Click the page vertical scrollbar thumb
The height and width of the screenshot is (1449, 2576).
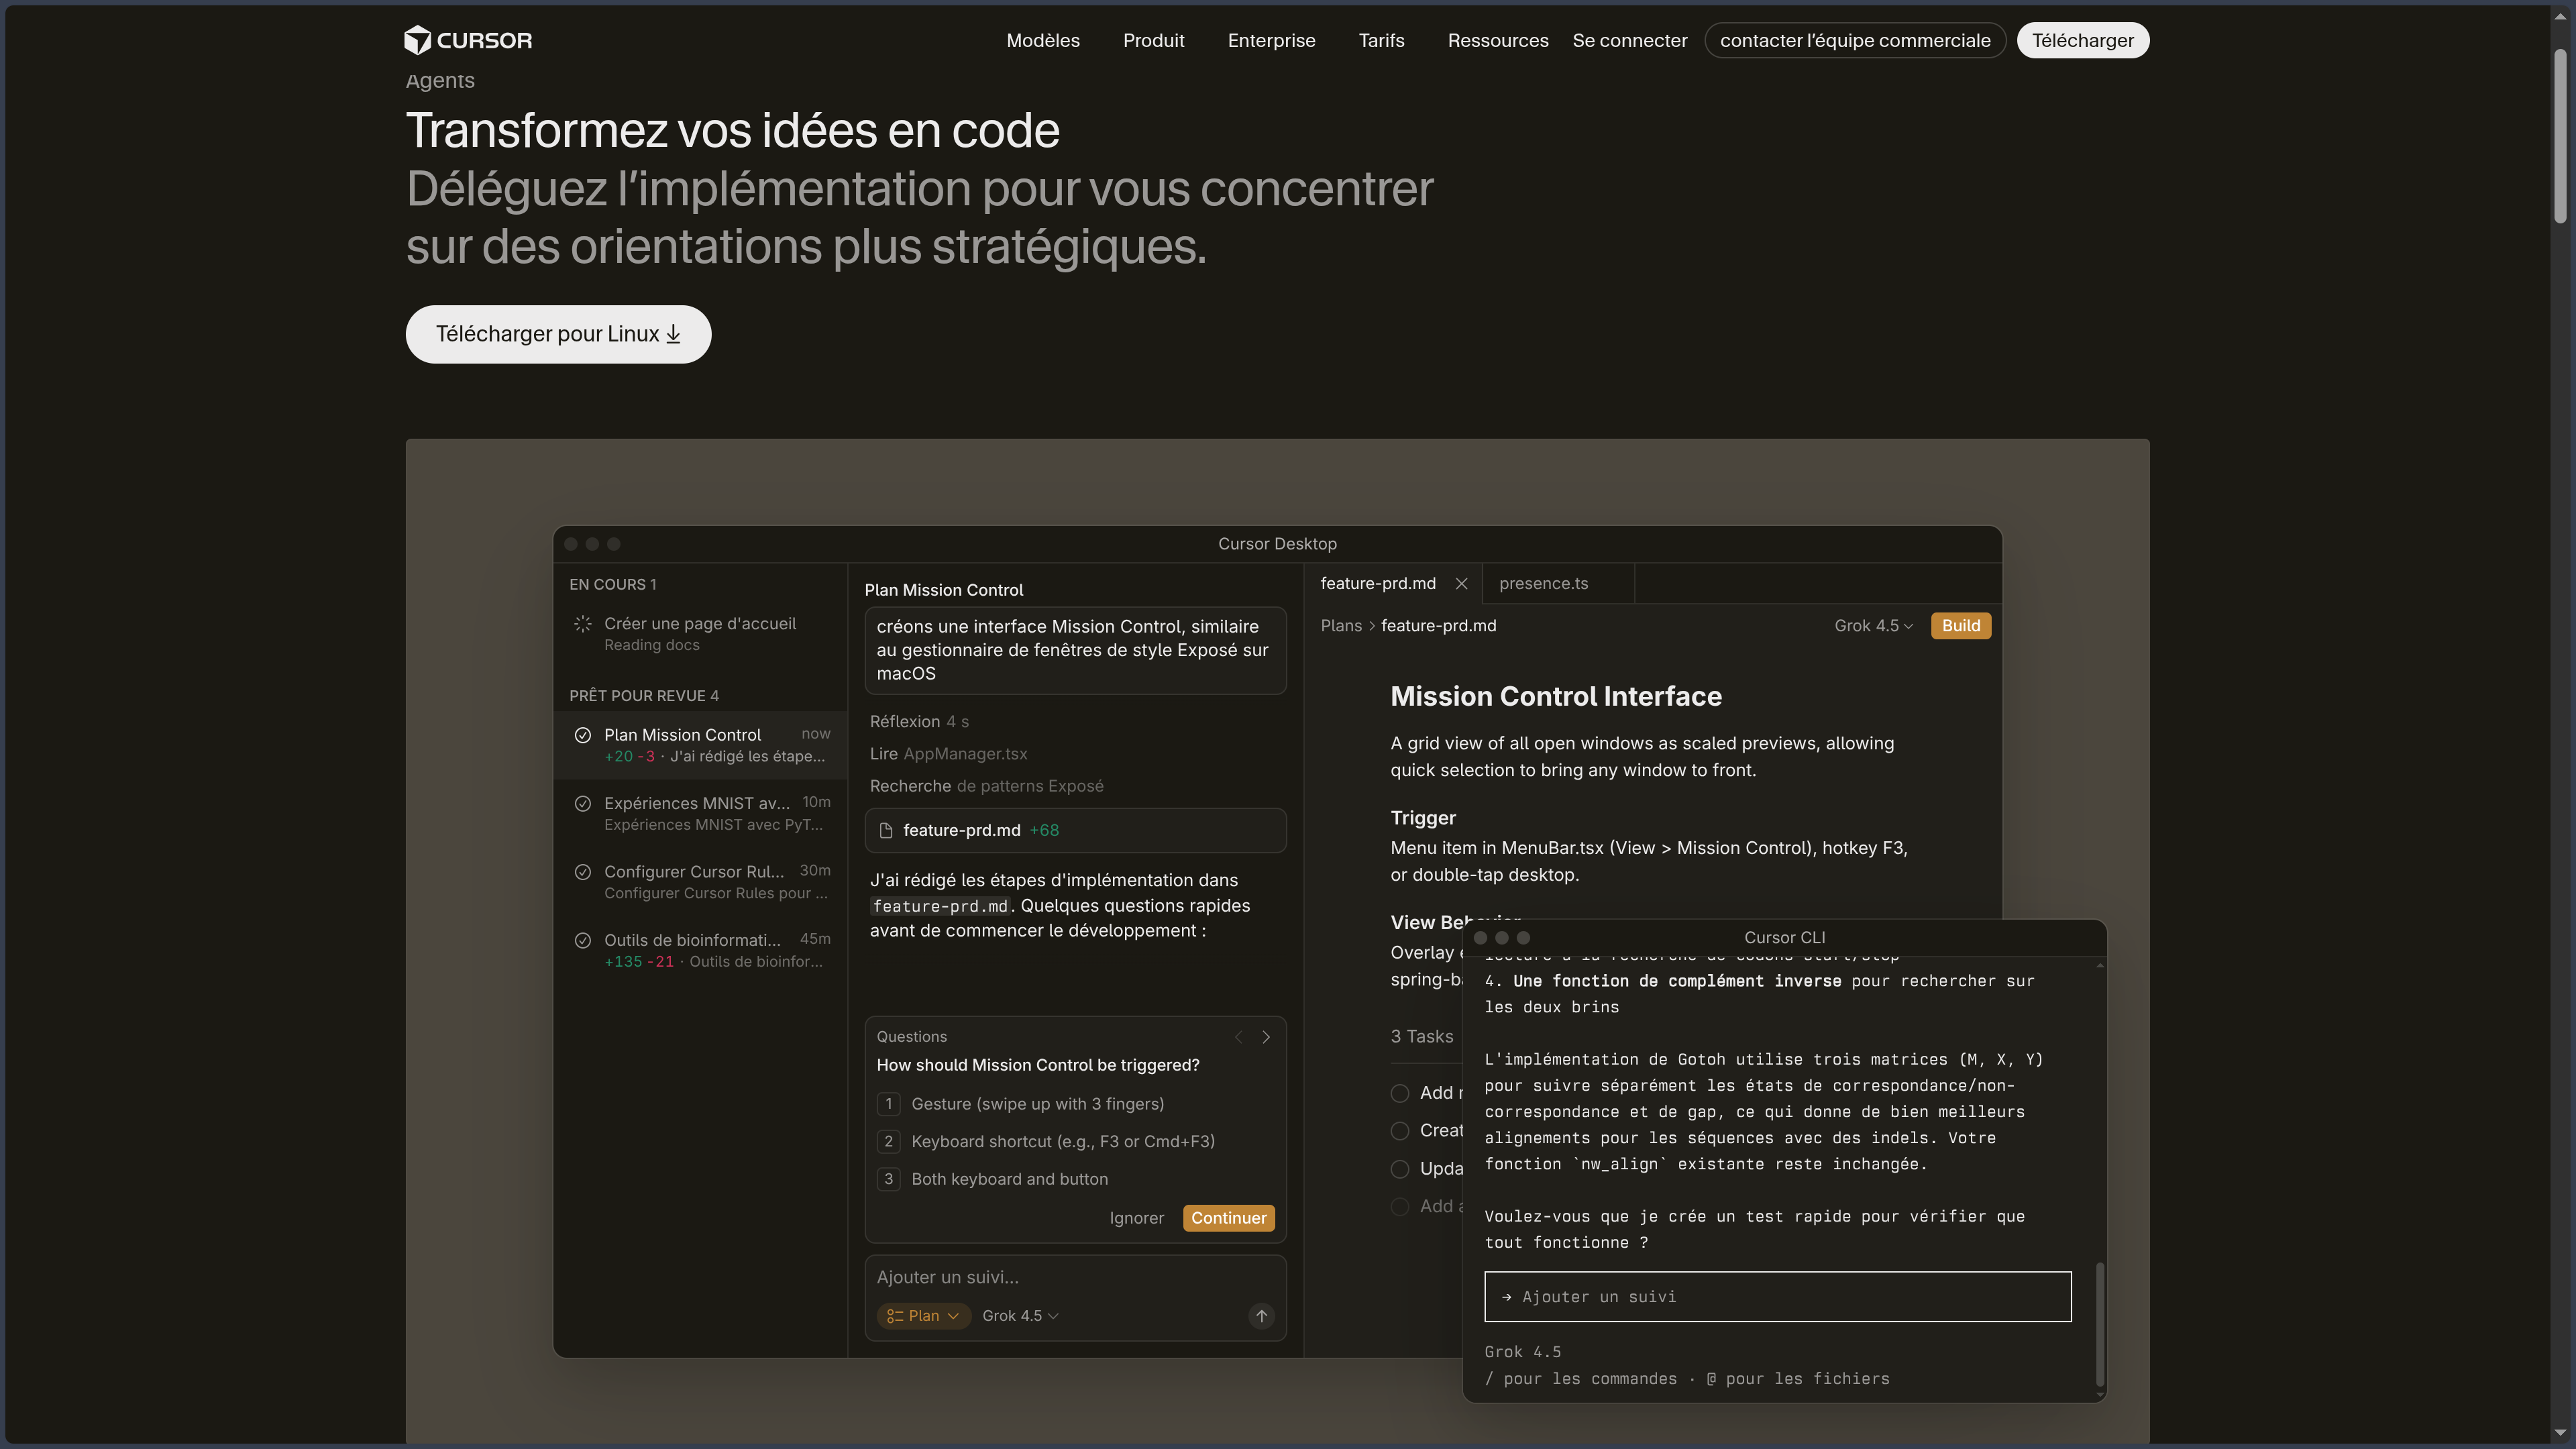tap(2560, 135)
